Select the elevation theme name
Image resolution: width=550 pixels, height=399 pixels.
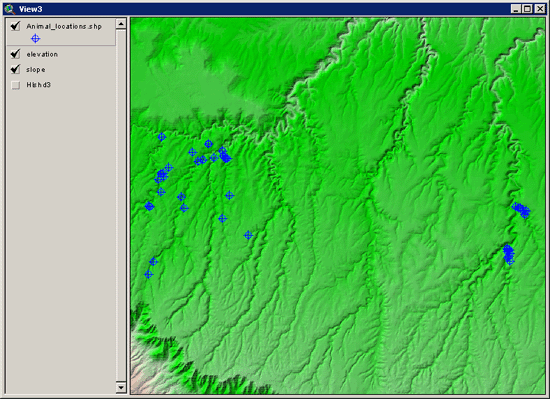(42, 54)
